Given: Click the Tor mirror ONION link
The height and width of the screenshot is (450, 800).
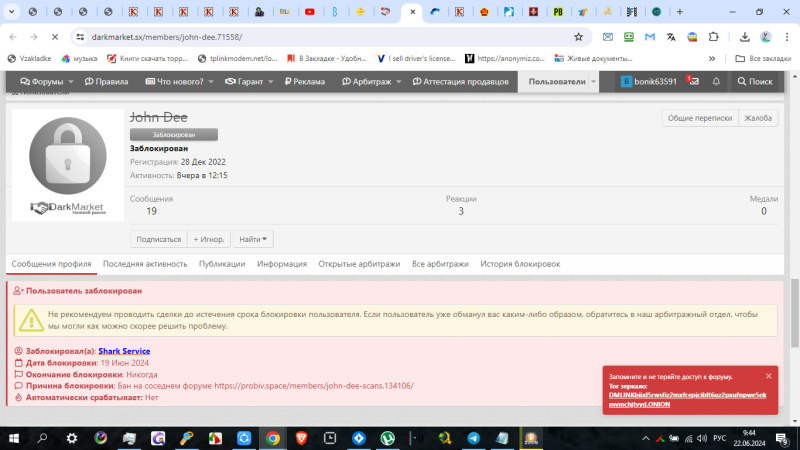Looking at the screenshot, I should (687, 399).
